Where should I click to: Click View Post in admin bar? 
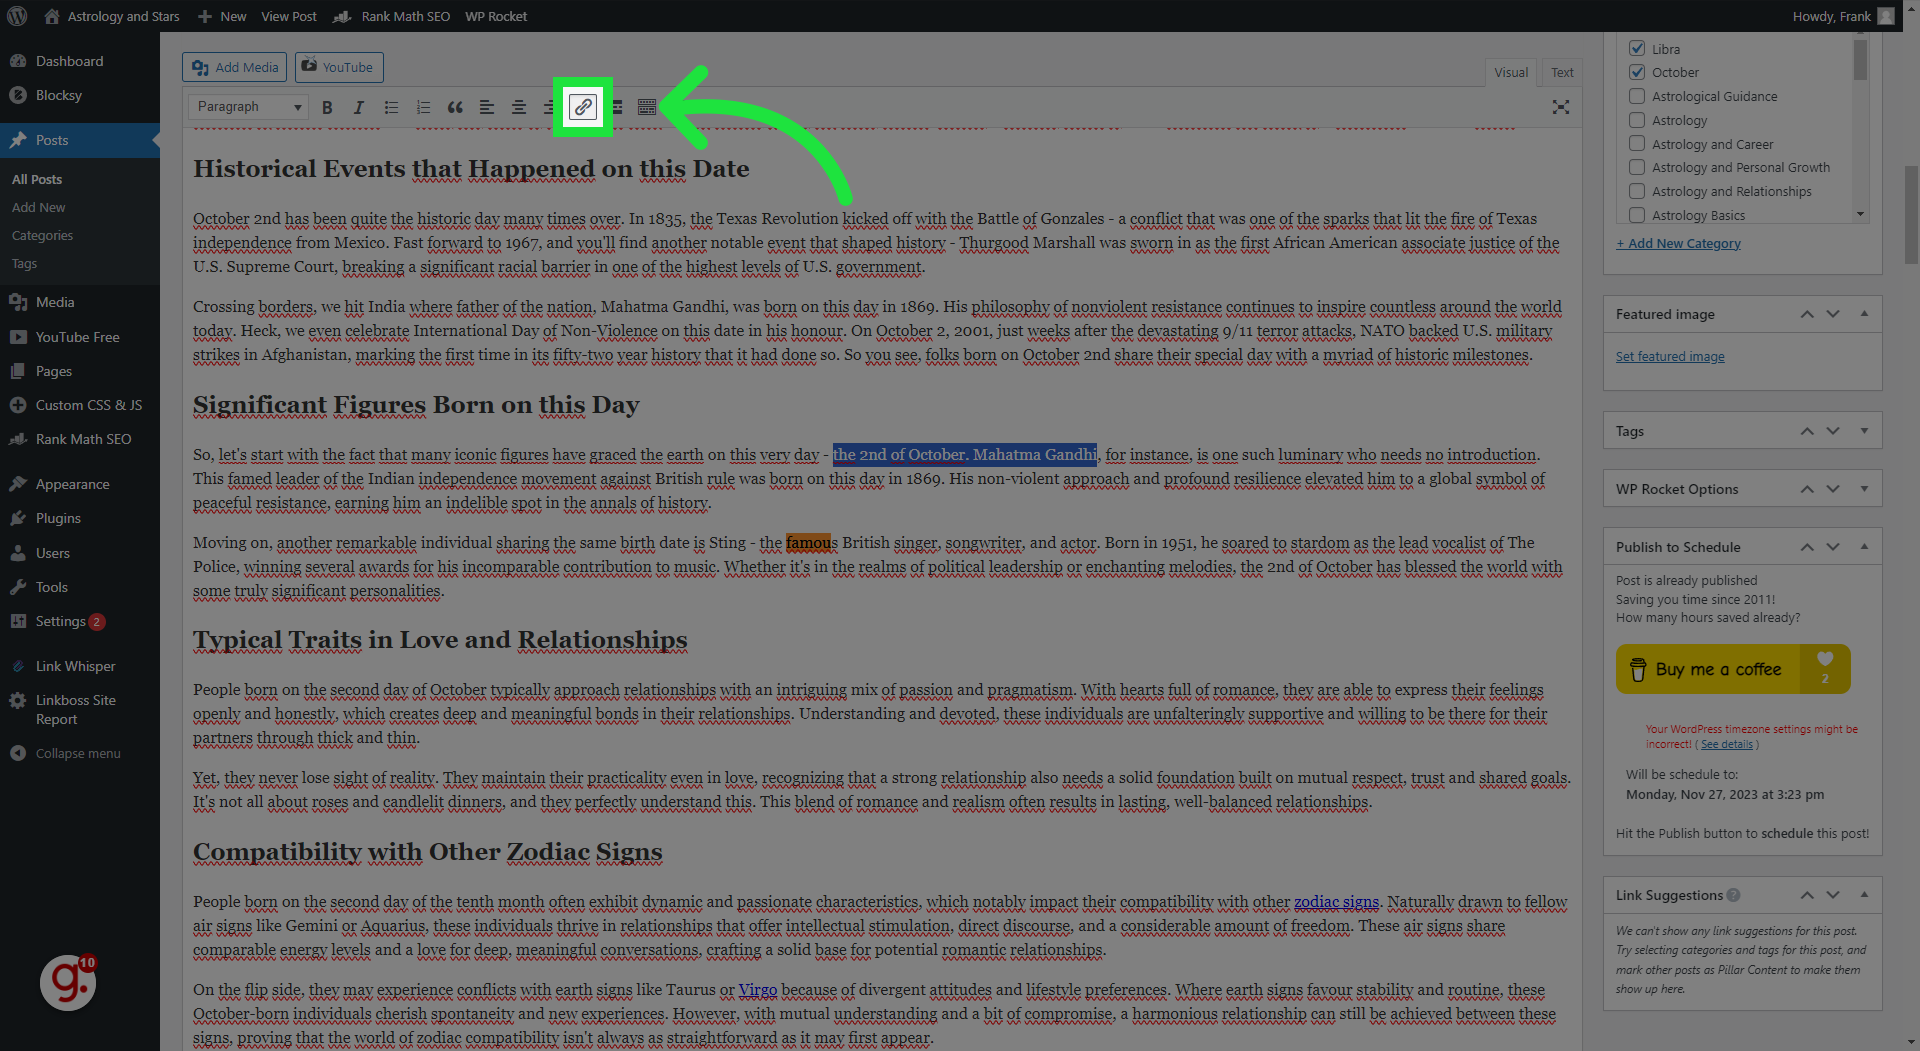click(x=289, y=16)
